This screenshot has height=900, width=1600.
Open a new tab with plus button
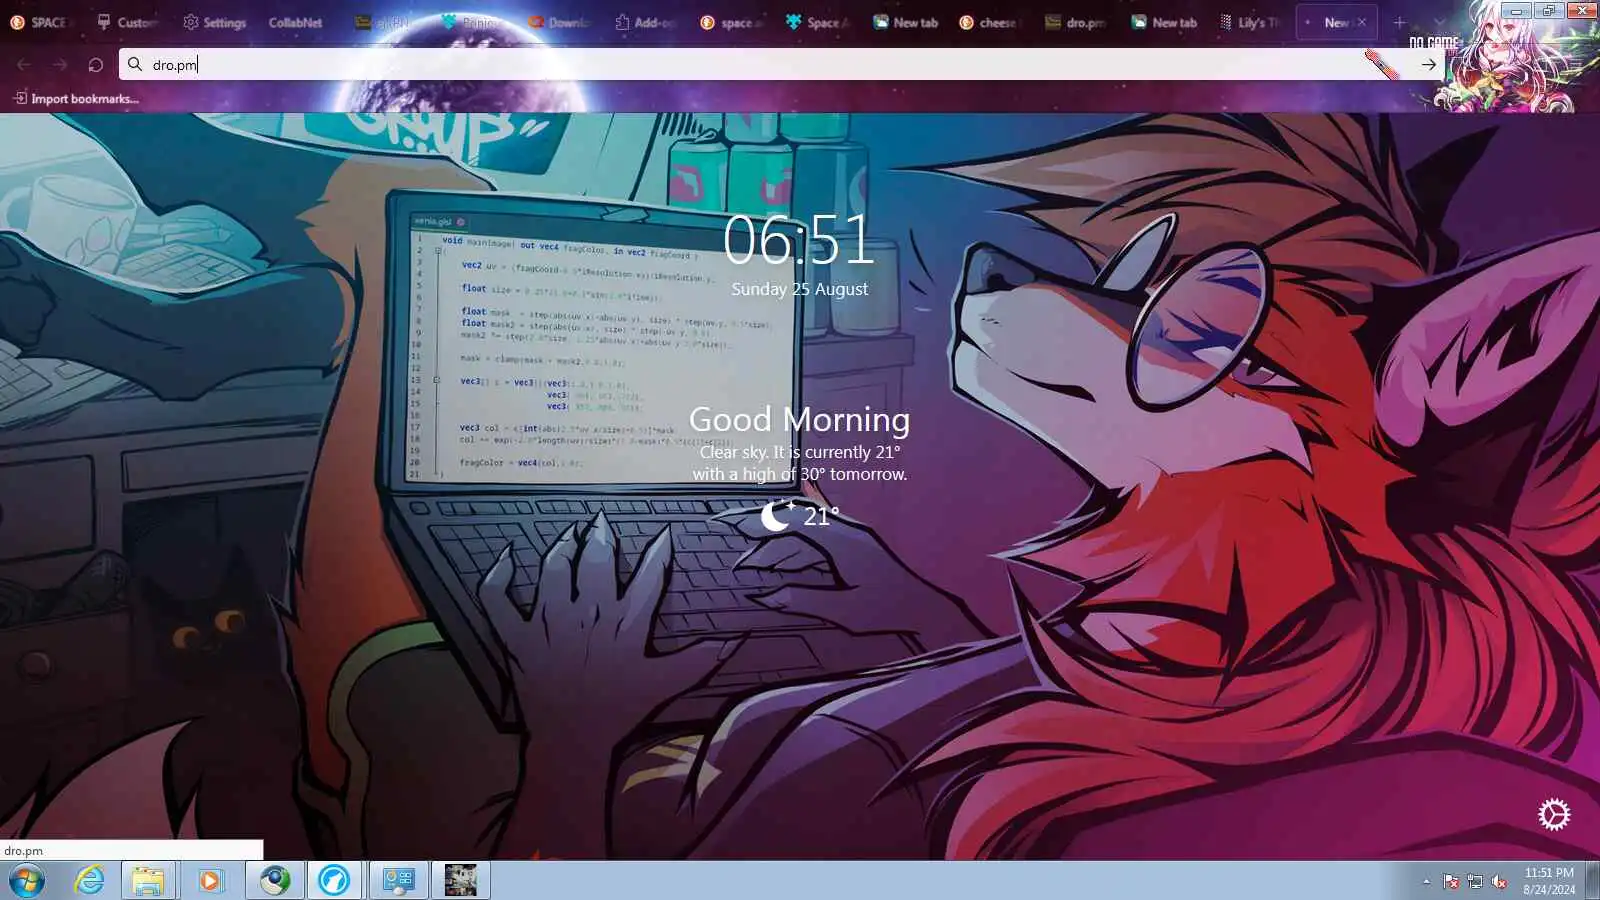tap(1399, 22)
